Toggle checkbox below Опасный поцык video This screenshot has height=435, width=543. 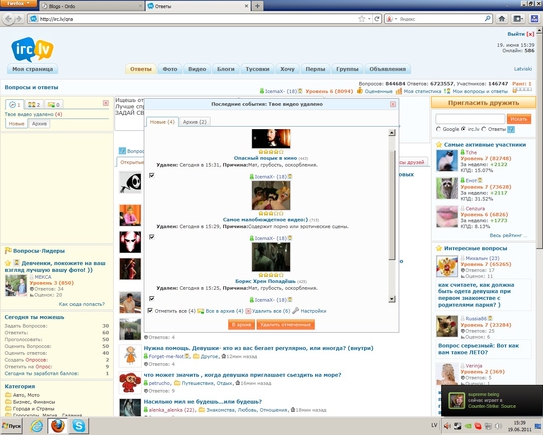[x=152, y=175]
